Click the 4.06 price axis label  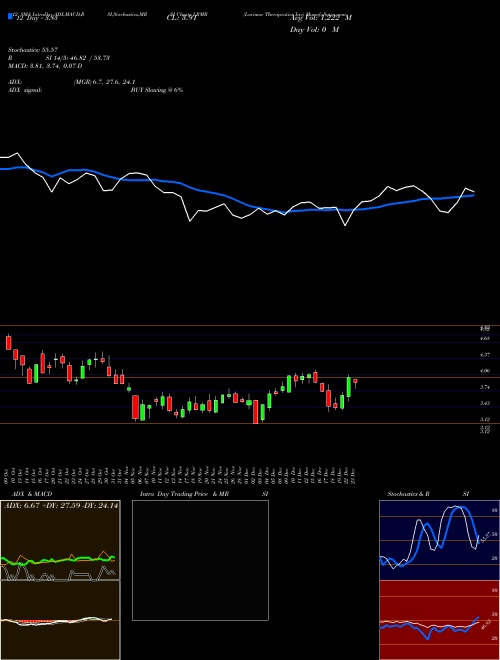485,371
